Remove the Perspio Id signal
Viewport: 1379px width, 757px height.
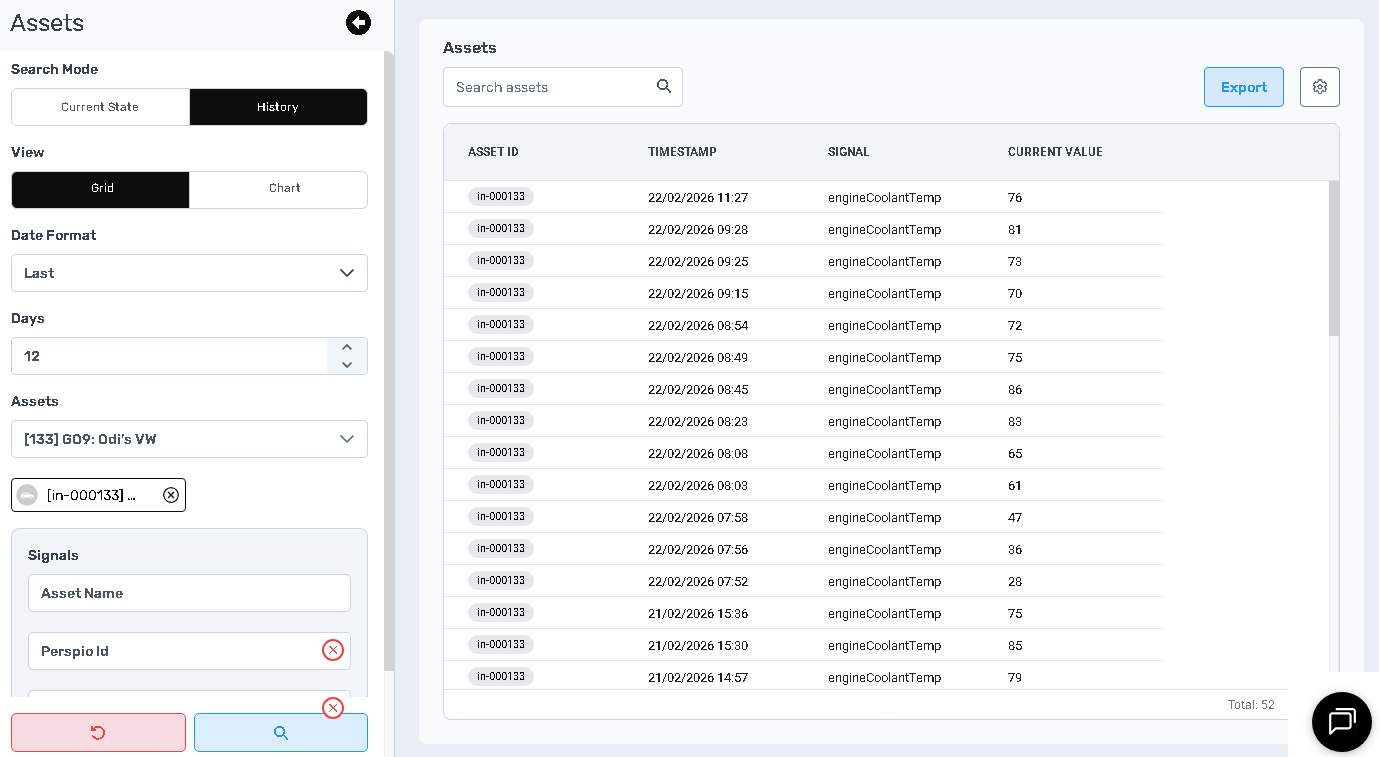click(x=333, y=651)
